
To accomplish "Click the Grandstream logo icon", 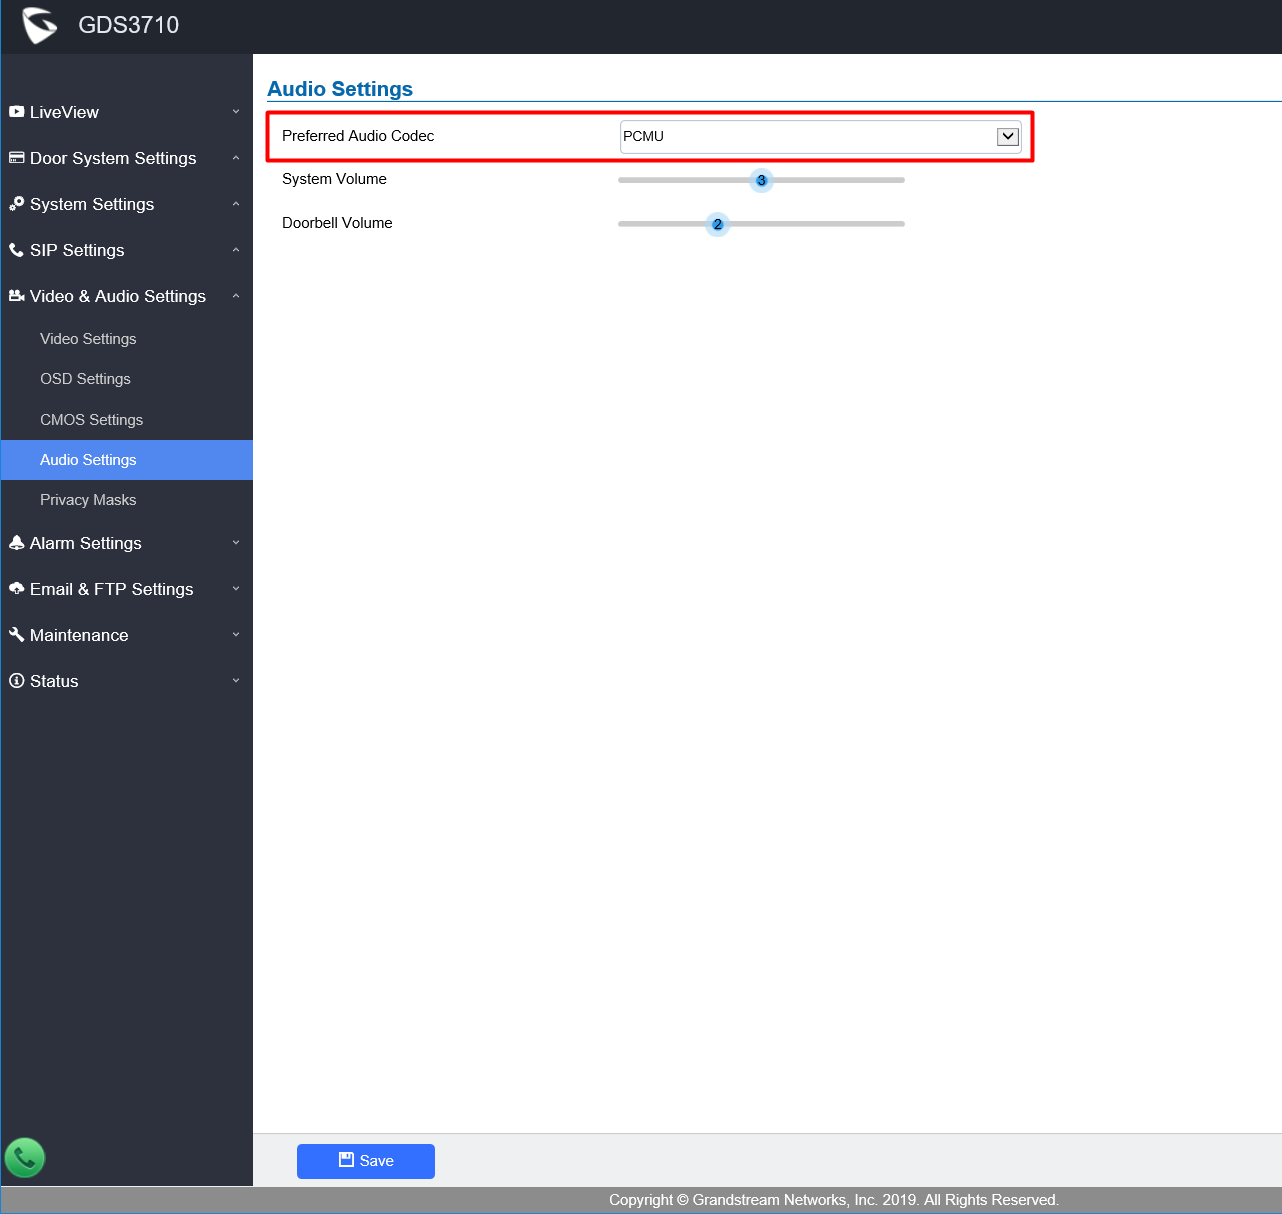I will point(39,25).
